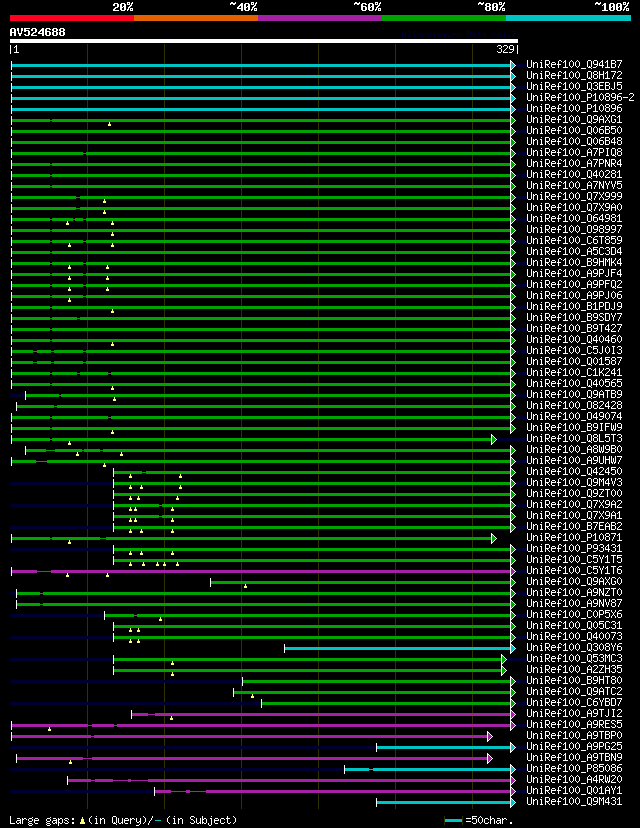This screenshot has height=828, width=640.
Task: Open hit UniRef100_Q941B7
Action: click(574, 65)
